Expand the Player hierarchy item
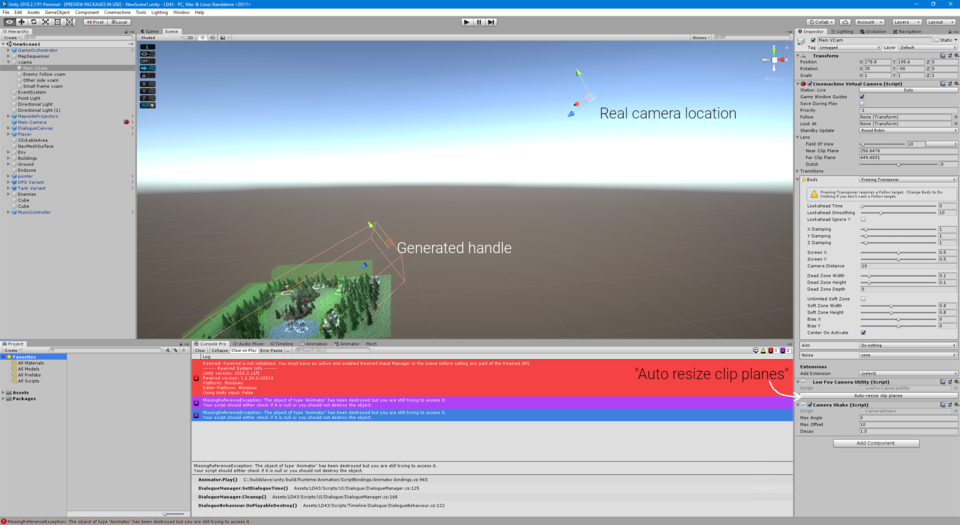960x525 pixels. 9,134
